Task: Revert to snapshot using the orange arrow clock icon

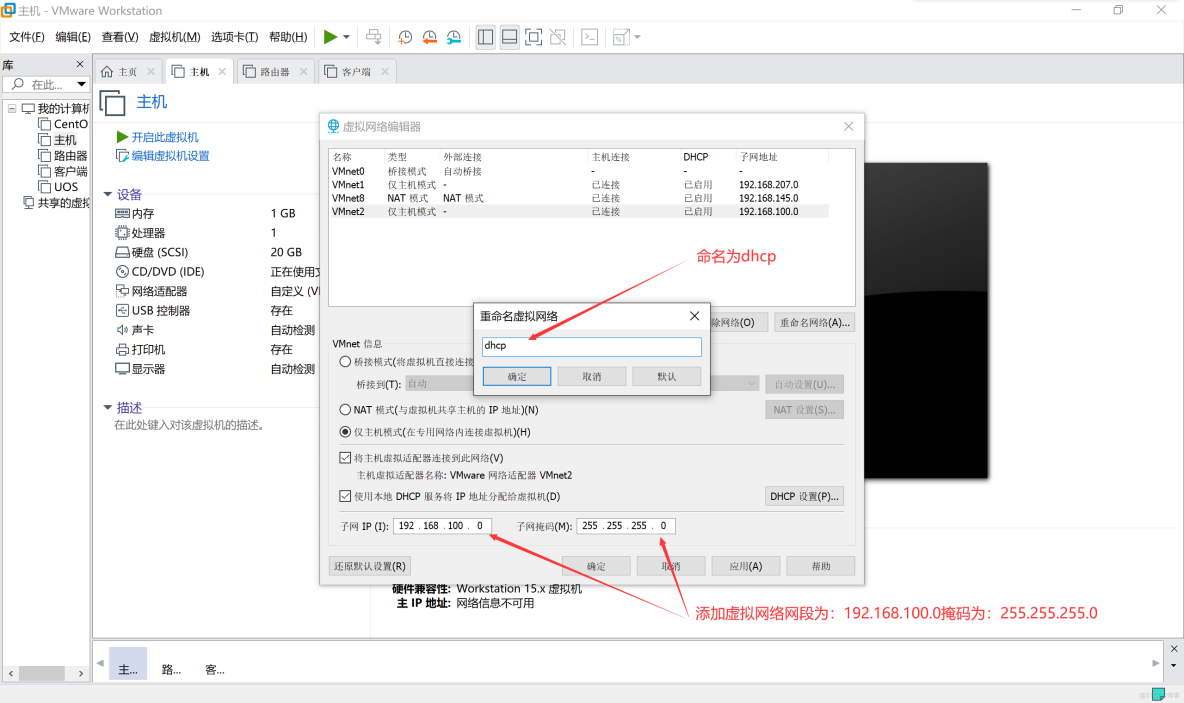Action: click(430, 37)
